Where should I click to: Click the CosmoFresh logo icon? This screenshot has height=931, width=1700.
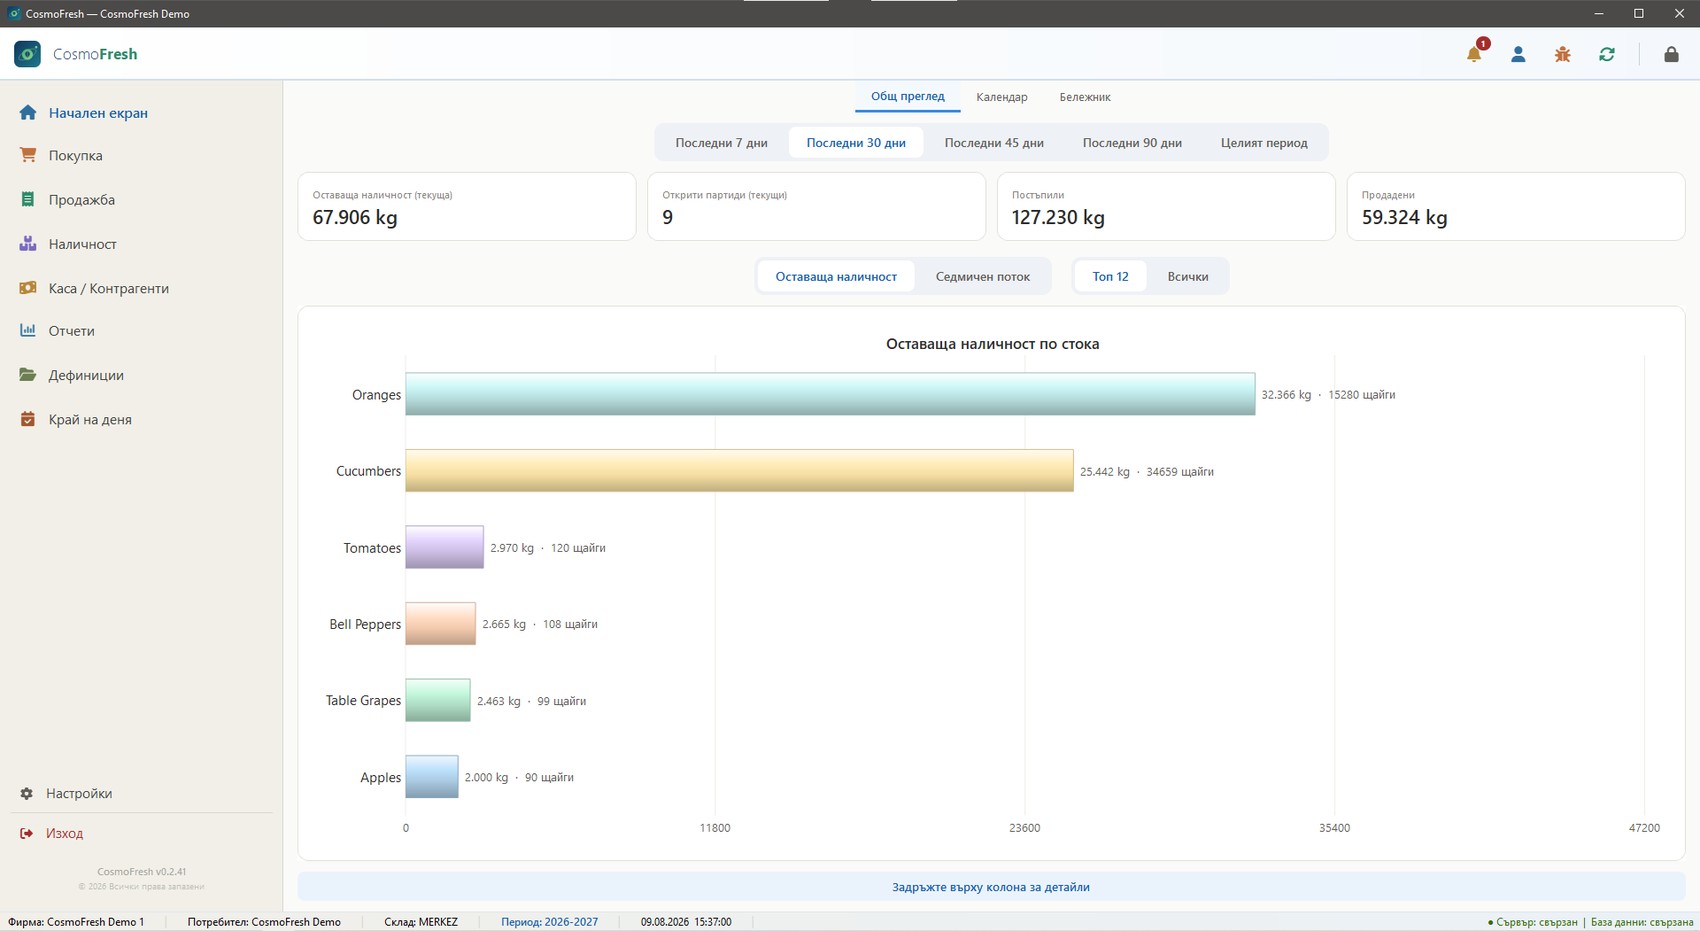pos(27,54)
